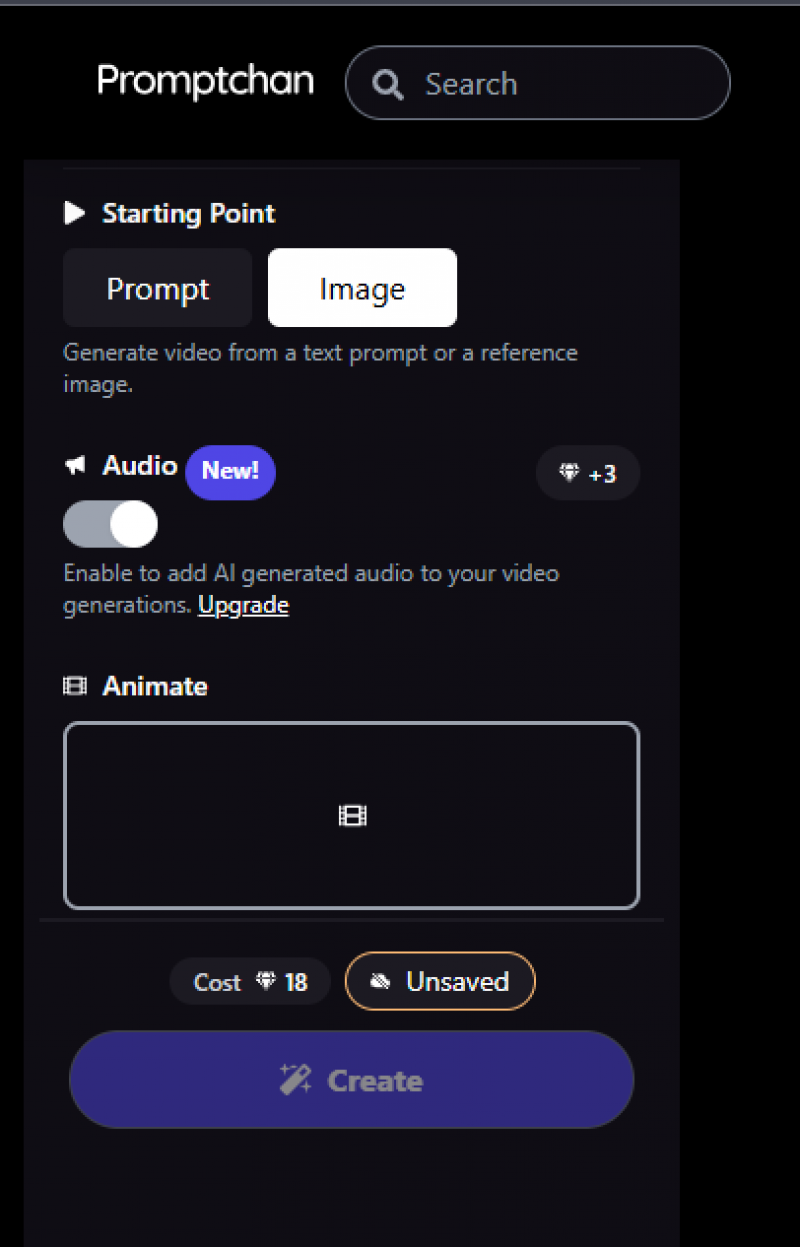Focus the Search input field

[x=538, y=83]
